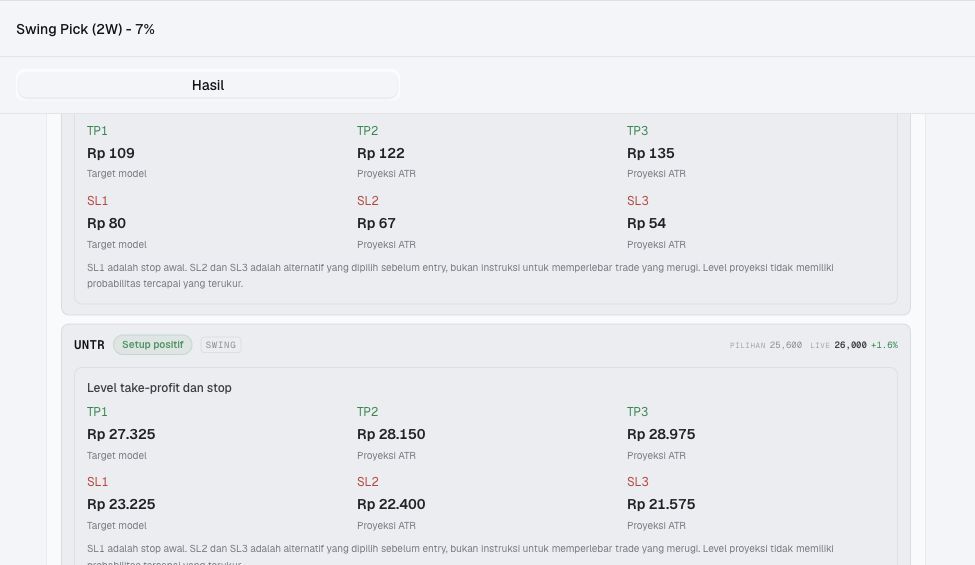Image resolution: width=975 pixels, height=565 pixels.
Task: Click the SL3 label above Rp 54
Action: [x=637, y=201]
